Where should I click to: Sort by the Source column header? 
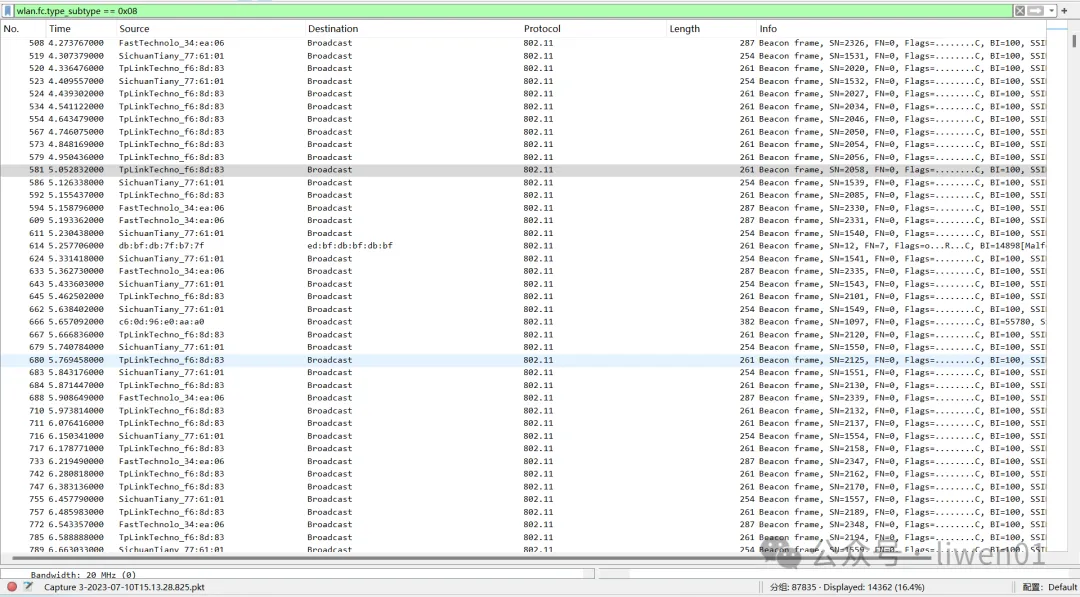tap(210, 29)
